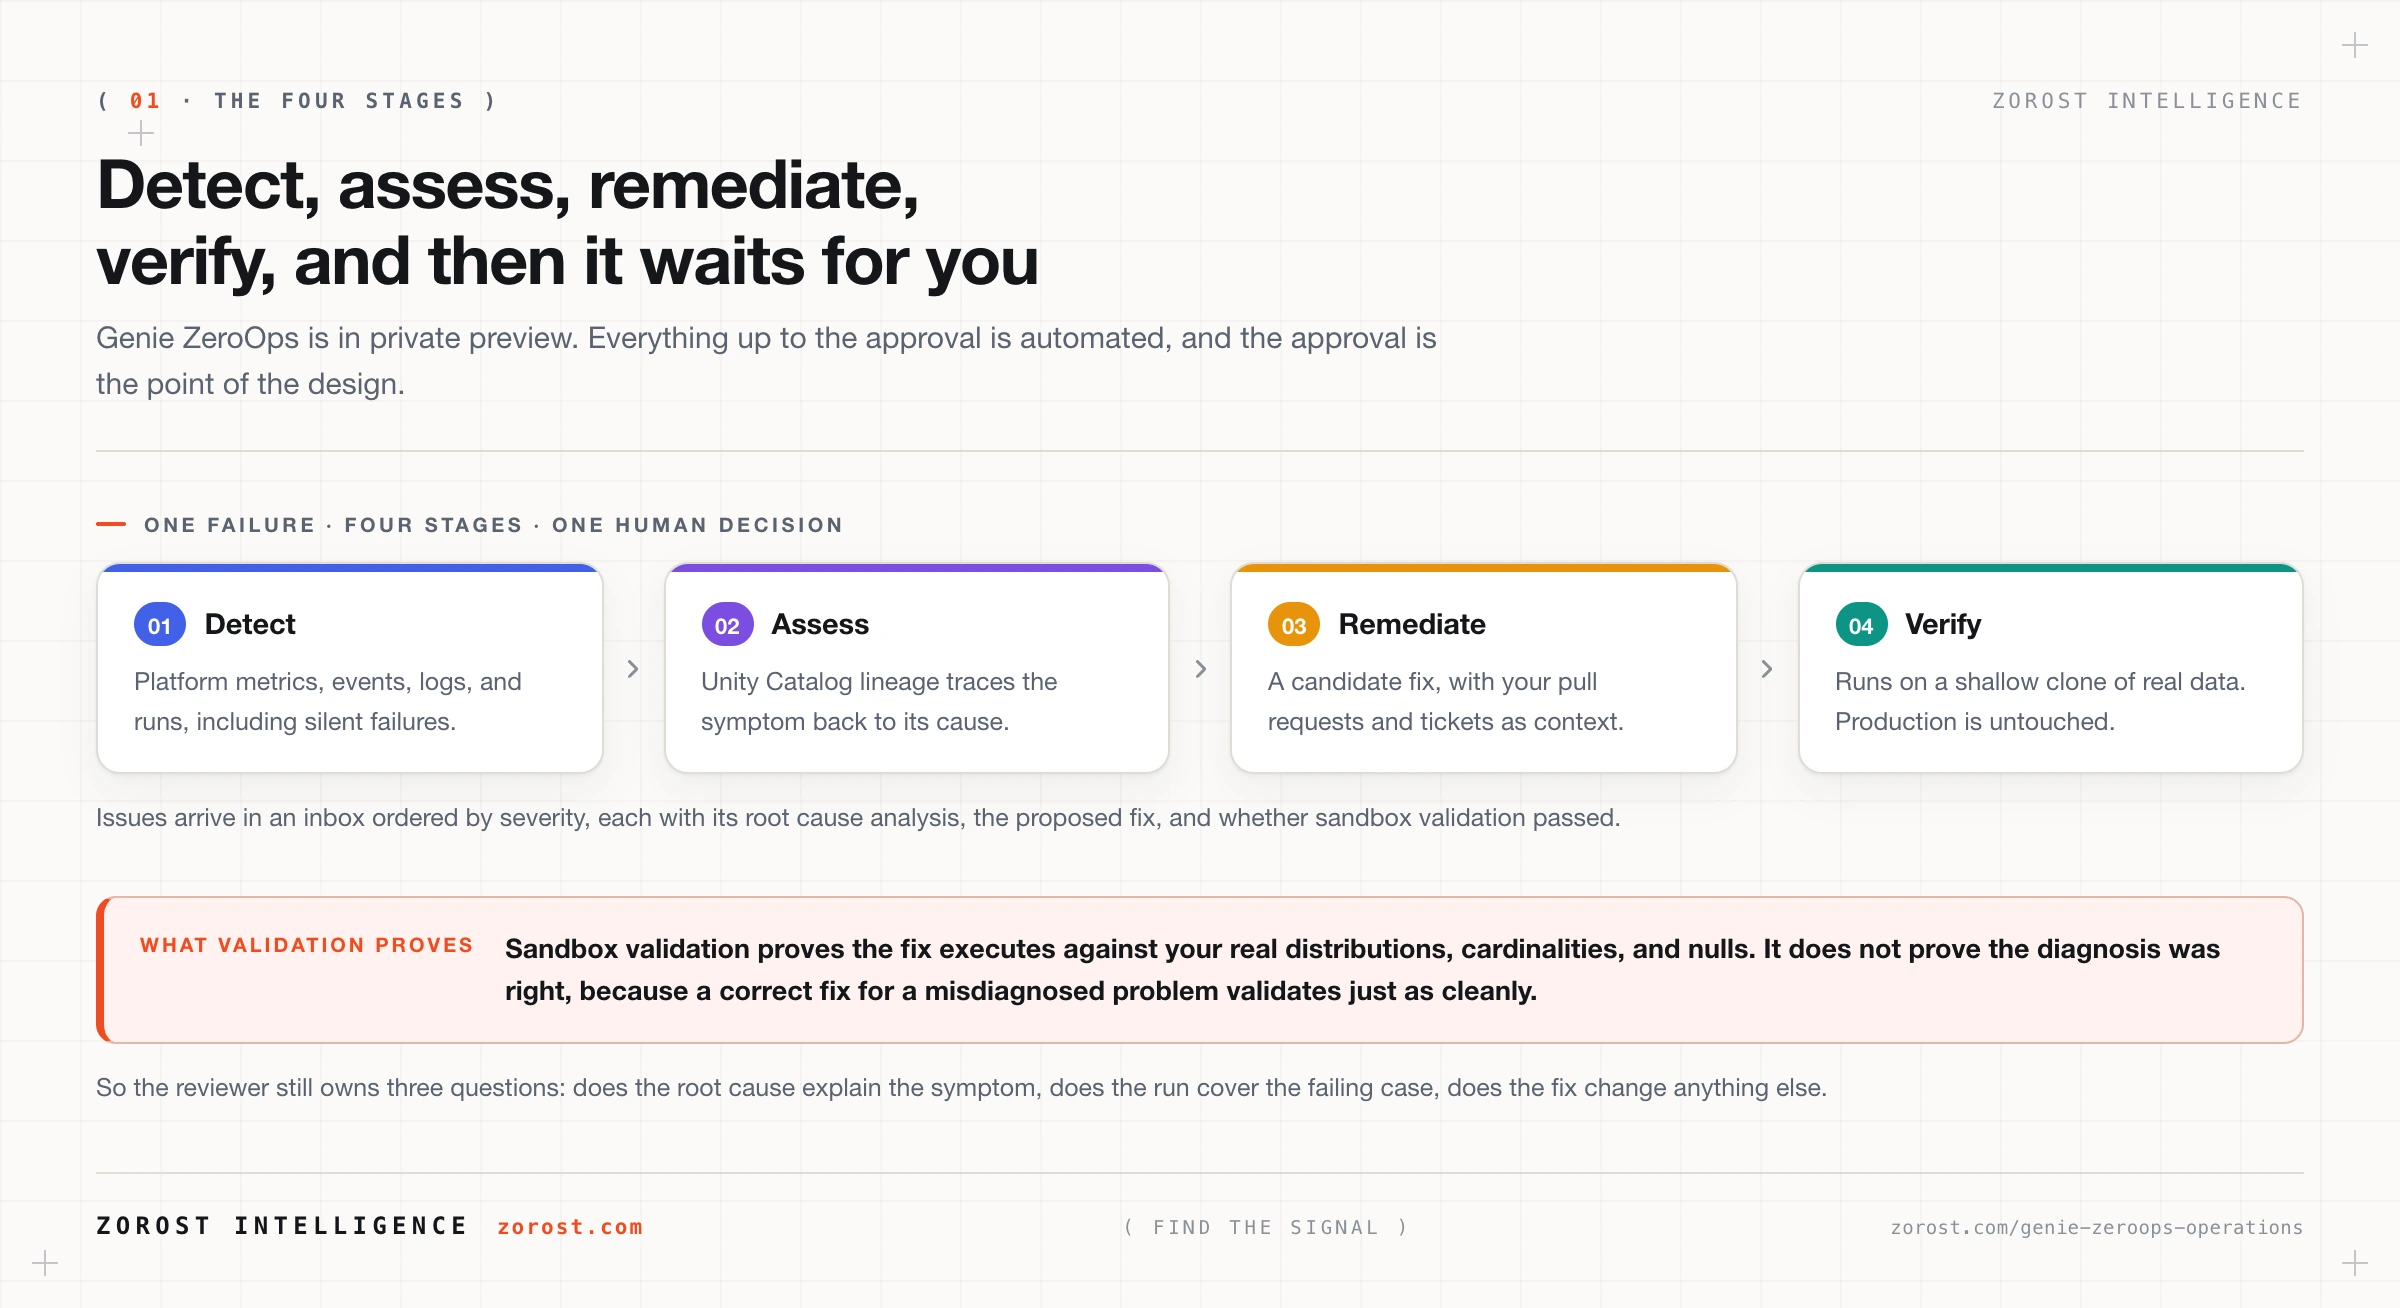Open the zorost.com link in footer
Viewport: 2400px width, 1308px height.
pos(570,1227)
